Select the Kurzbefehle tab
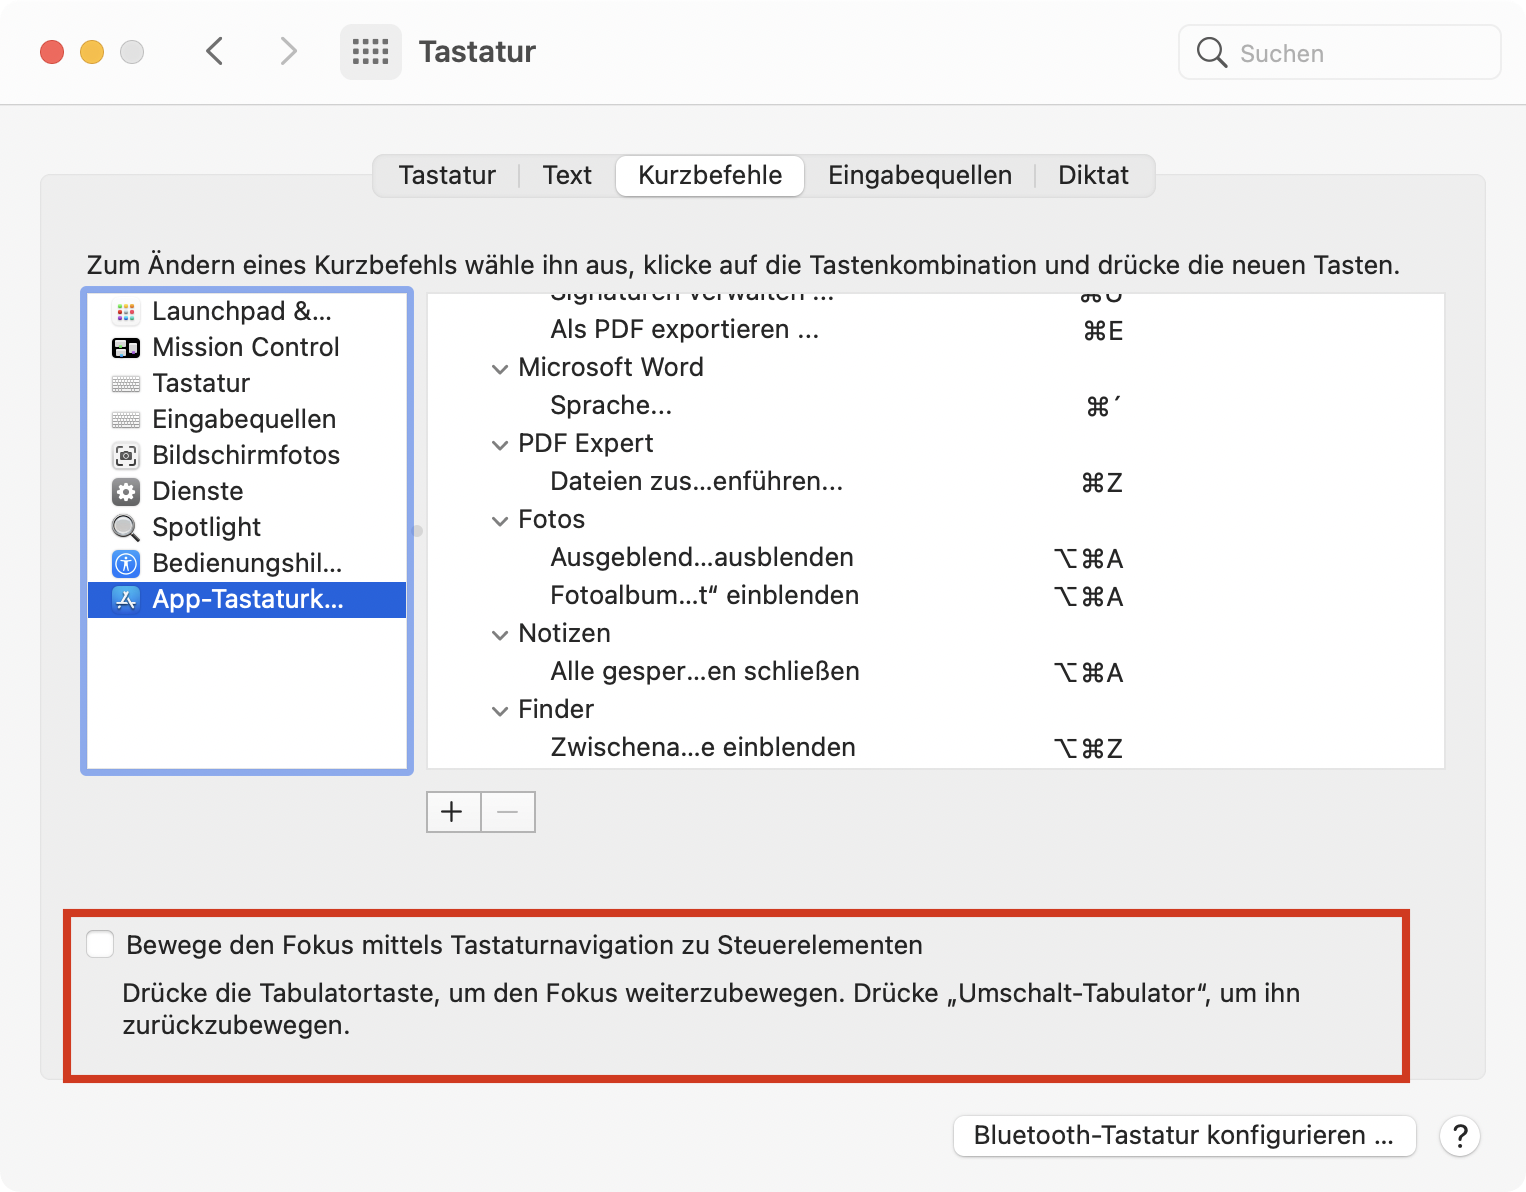Image resolution: width=1526 pixels, height=1192 pixels. point(710,176)
